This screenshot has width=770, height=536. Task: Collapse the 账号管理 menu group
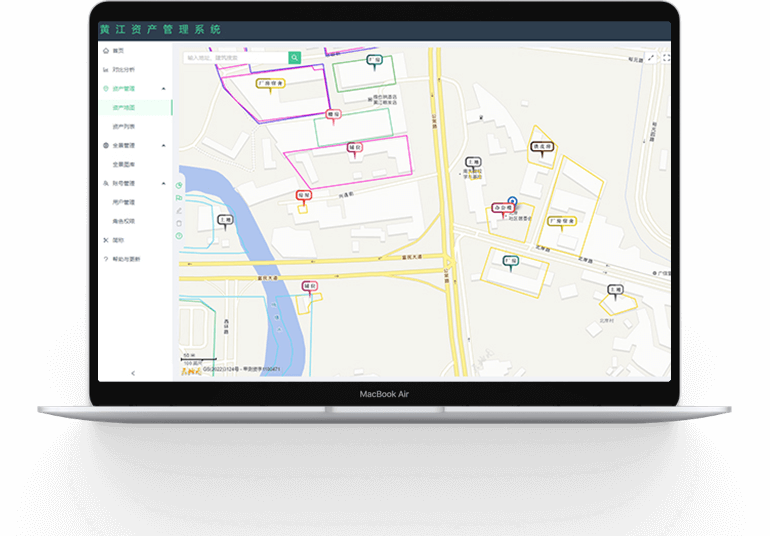[164, 183]
